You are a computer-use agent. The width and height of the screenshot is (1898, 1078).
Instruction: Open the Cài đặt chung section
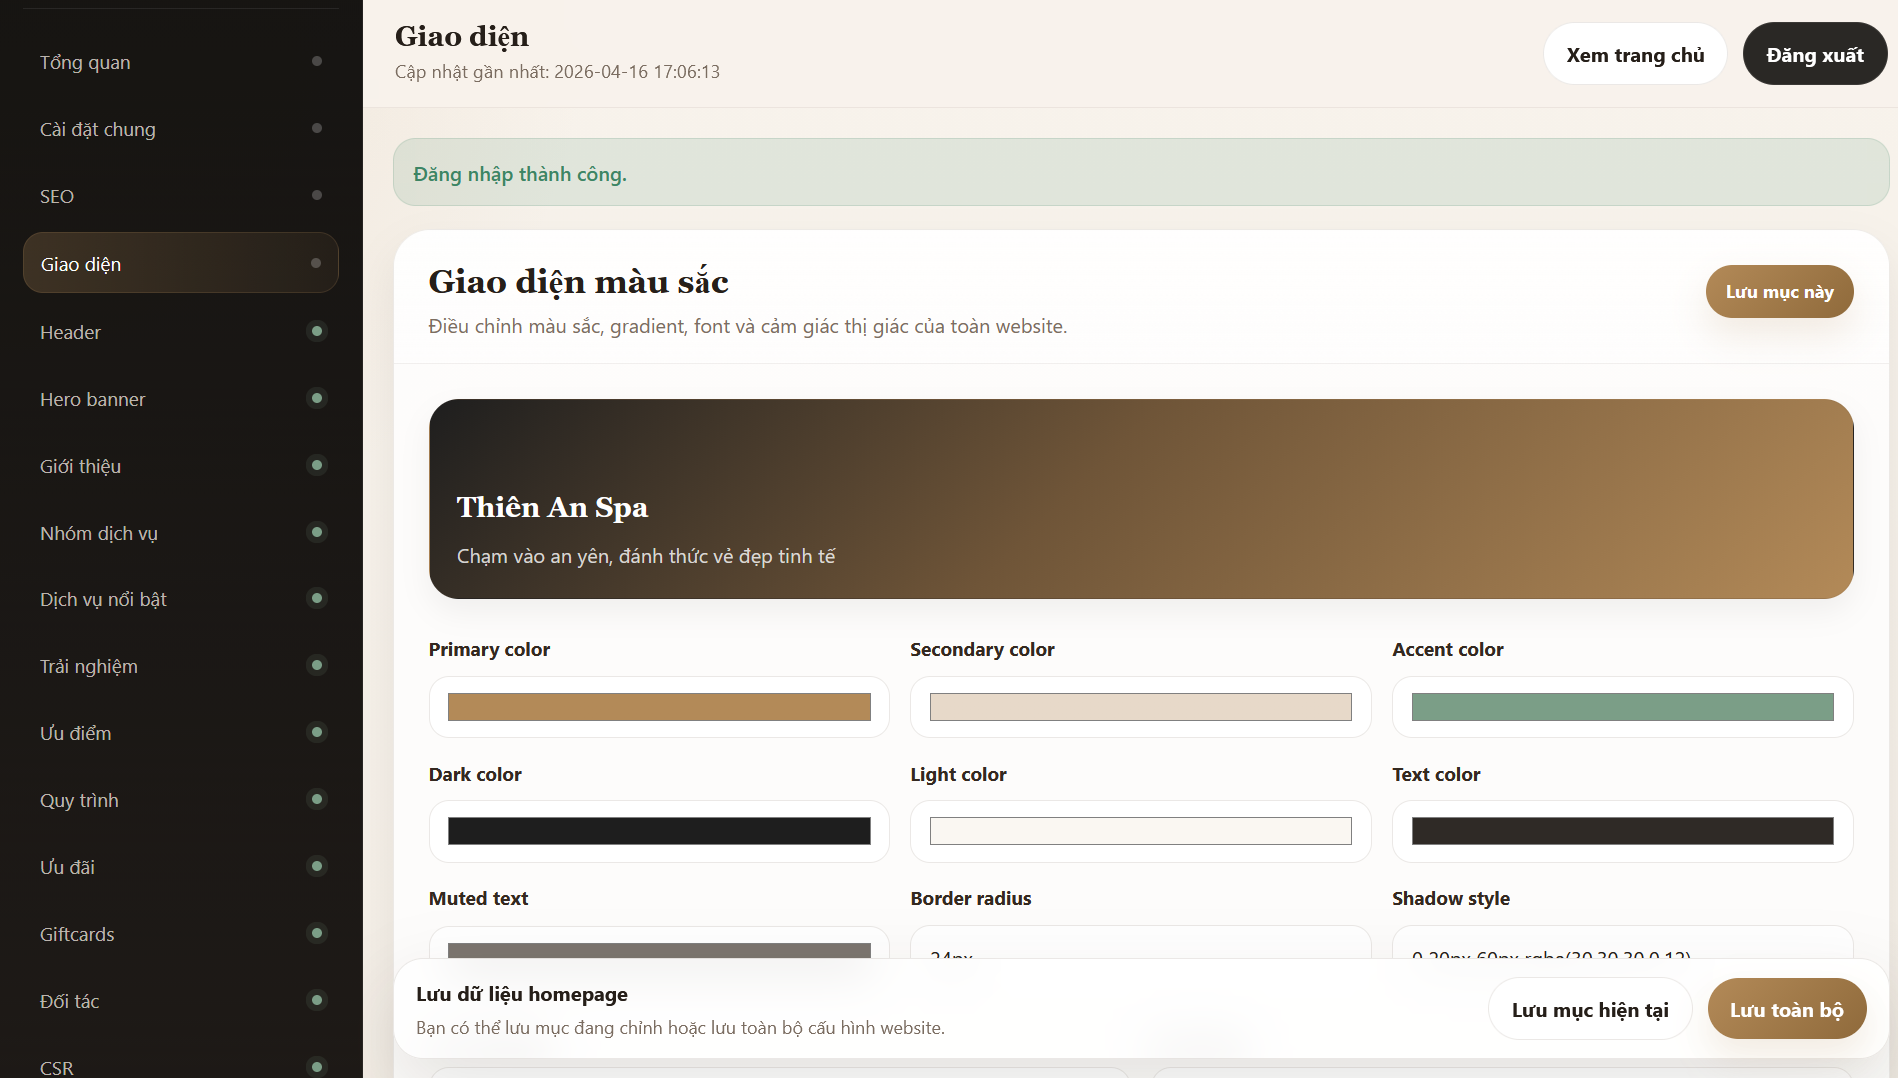(x=98, y=129)
